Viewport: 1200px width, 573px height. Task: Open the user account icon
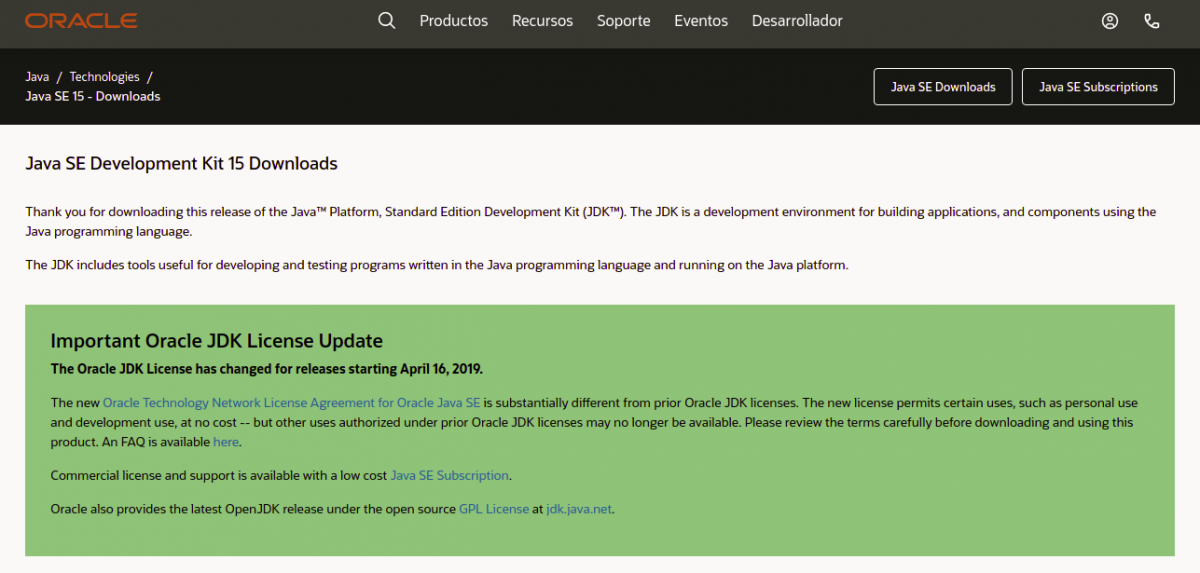(1109, 21)
